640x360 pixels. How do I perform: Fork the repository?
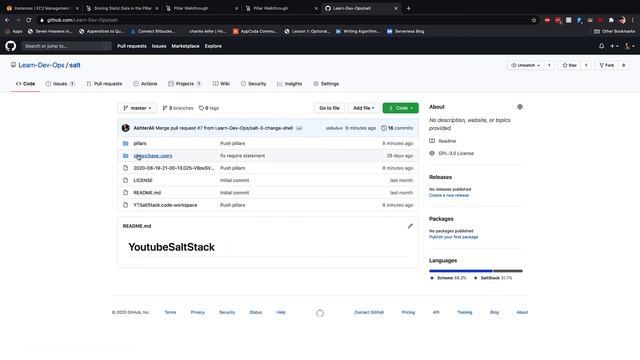click(x=606, y=65)
